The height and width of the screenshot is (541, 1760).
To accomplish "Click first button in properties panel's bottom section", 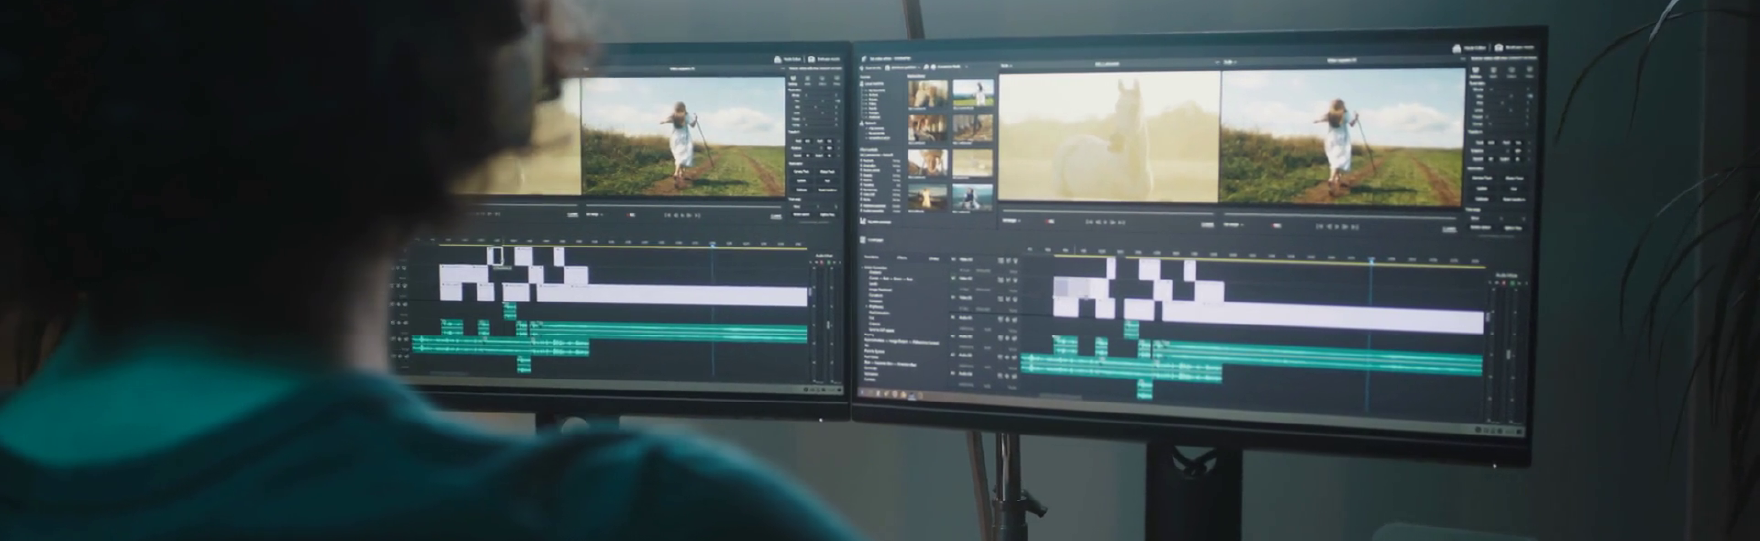I will (1478, 228).
